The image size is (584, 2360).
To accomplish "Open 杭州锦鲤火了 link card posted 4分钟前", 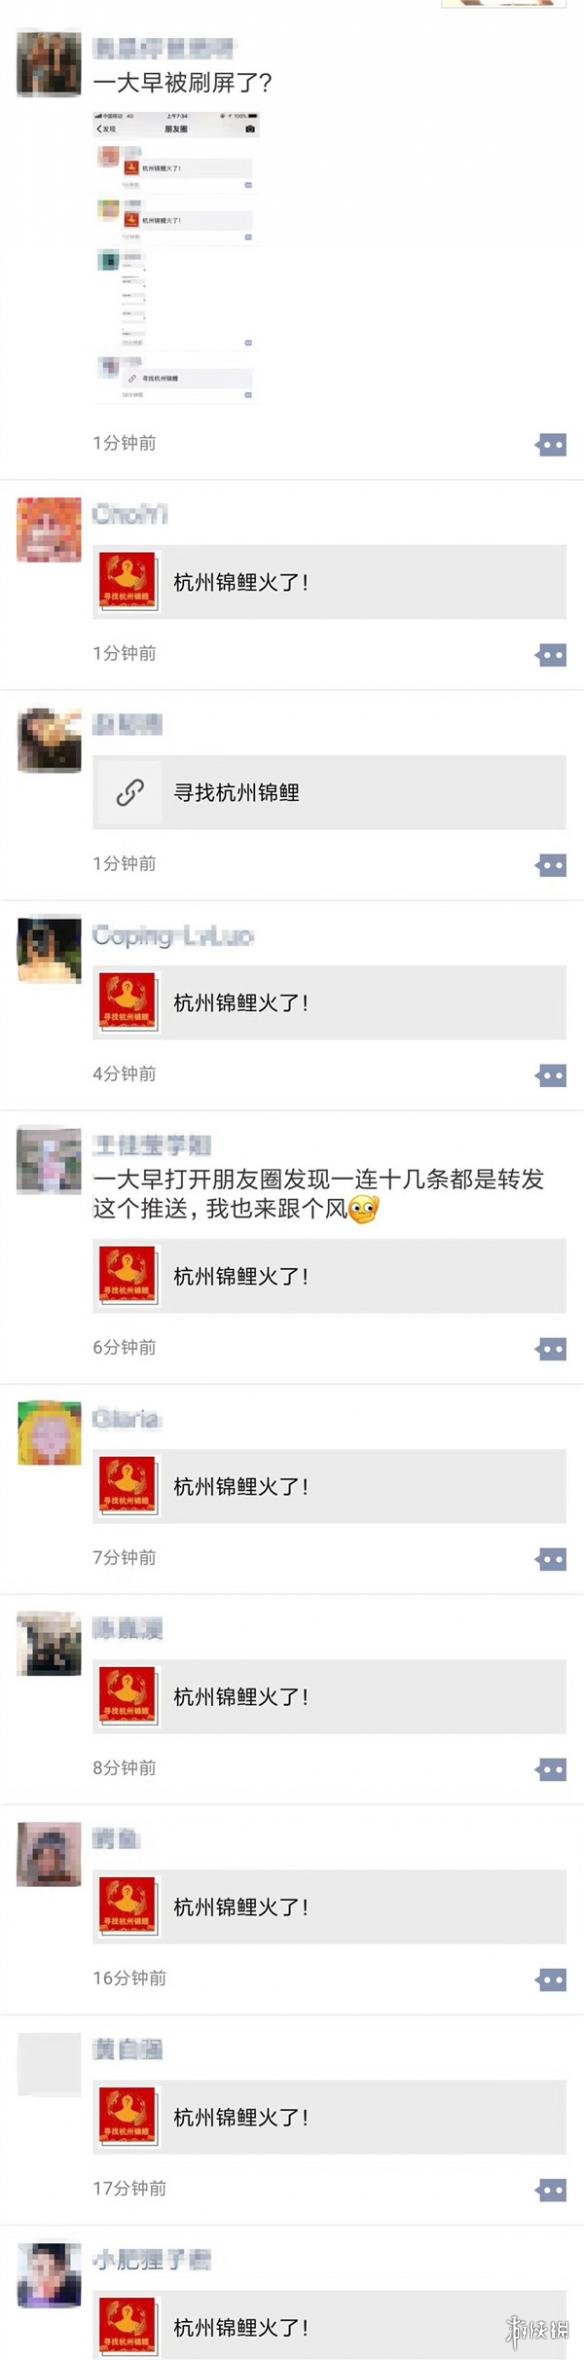I will (329, 1002).
